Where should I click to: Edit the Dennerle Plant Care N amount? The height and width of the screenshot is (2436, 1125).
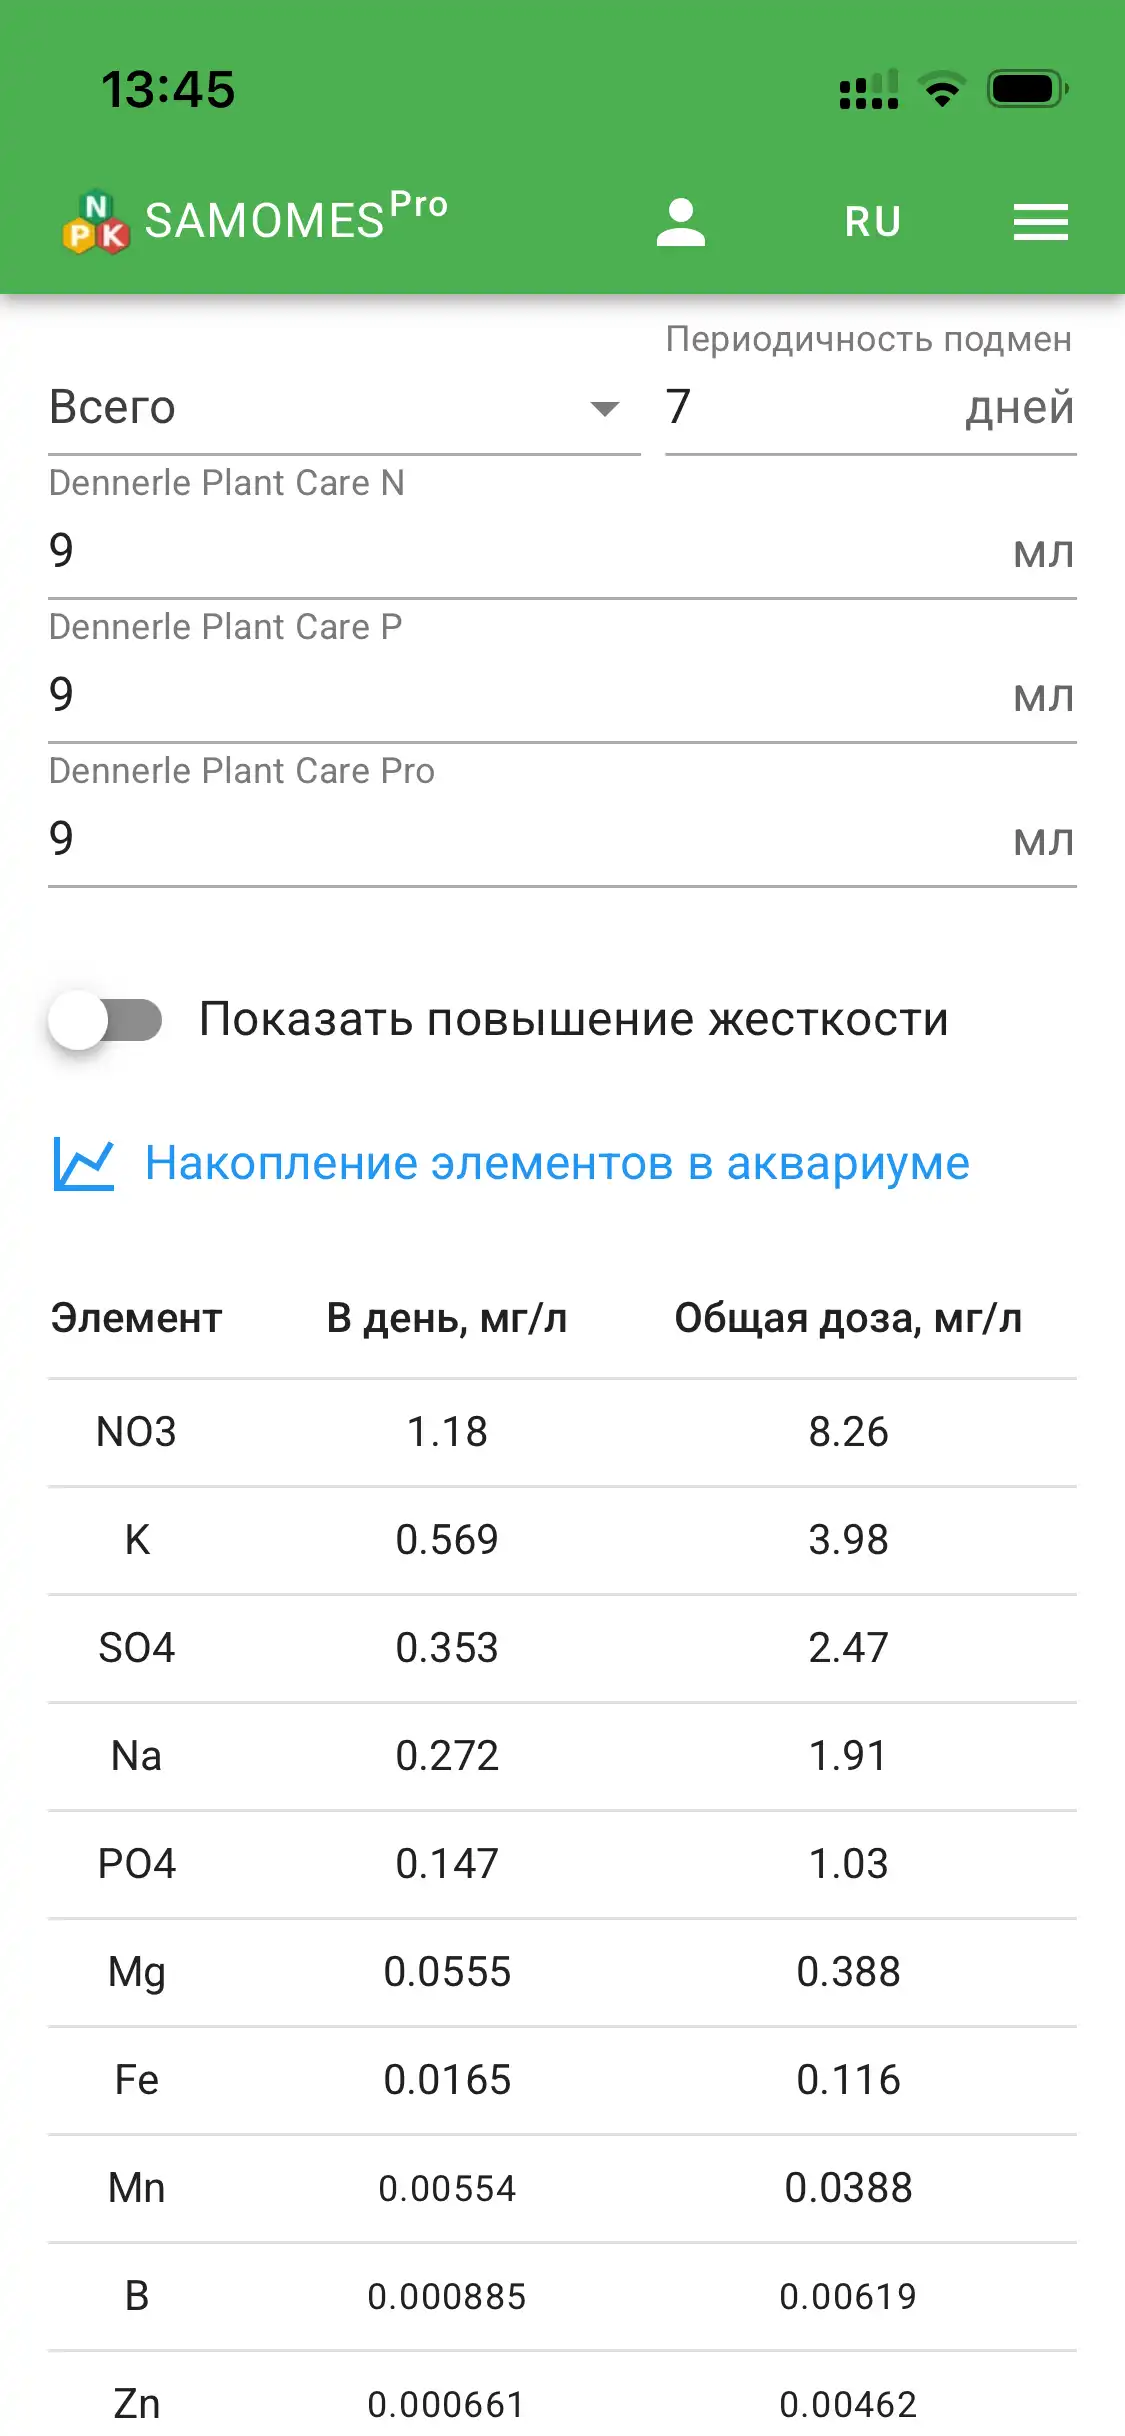pos(520,551)
